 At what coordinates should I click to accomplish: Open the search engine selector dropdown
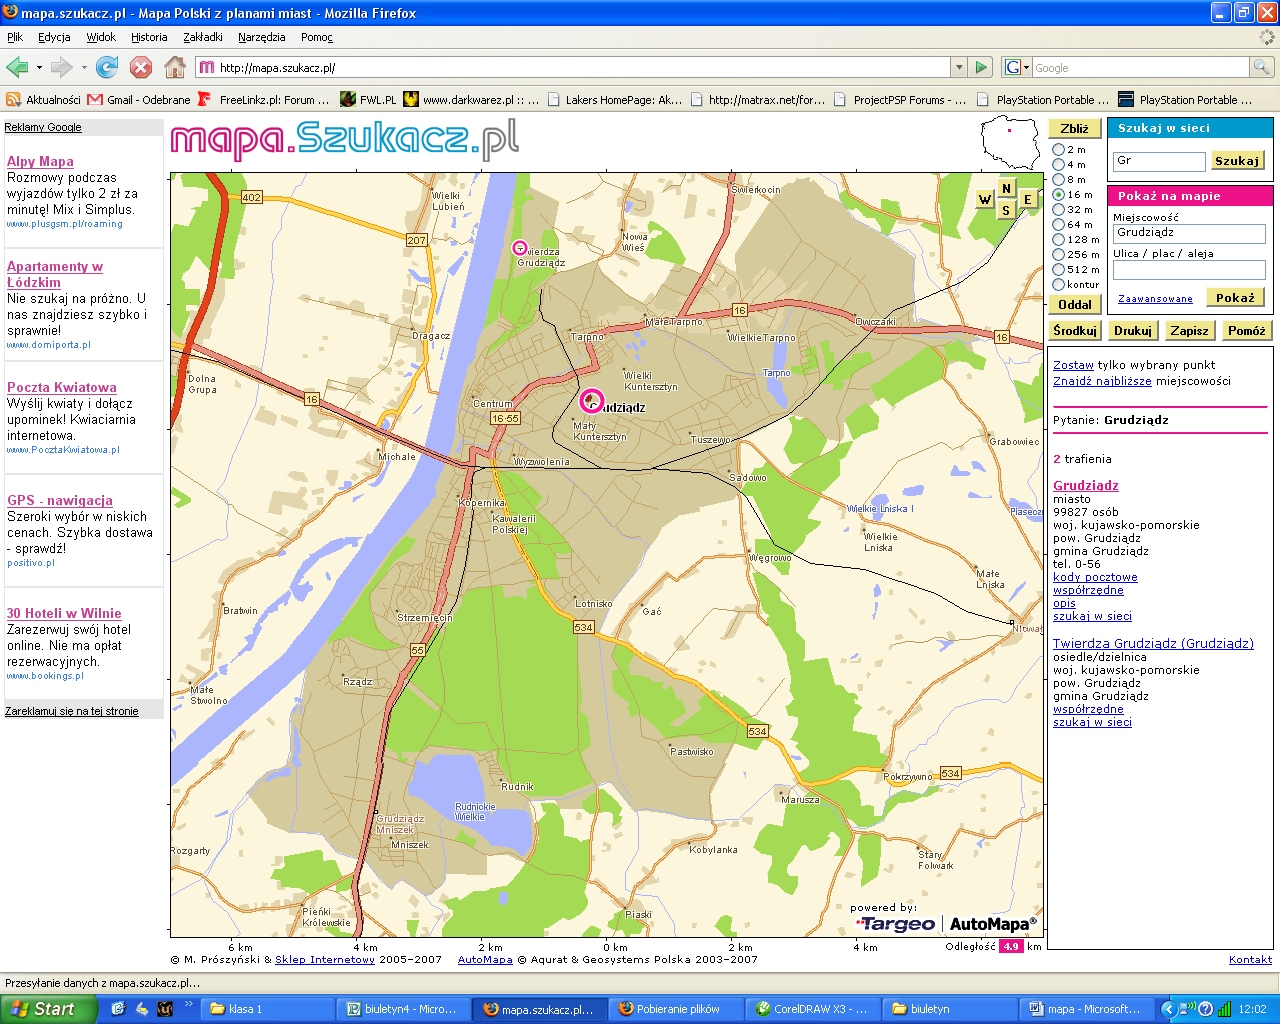(1017, 67)
